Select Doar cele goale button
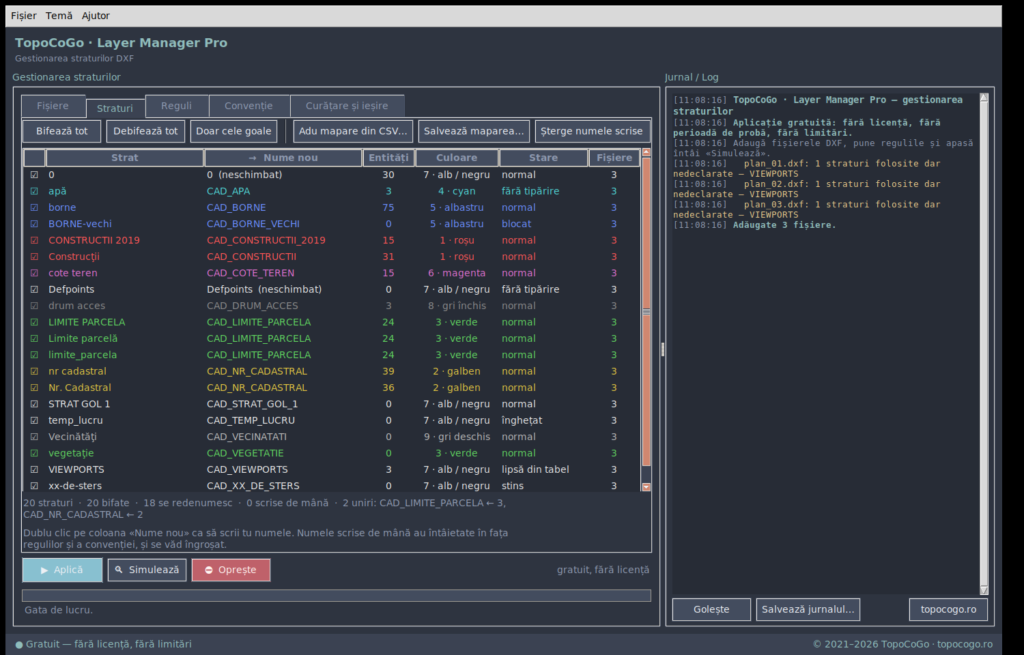Viewport: 1024px width, 655px height. 233,131
